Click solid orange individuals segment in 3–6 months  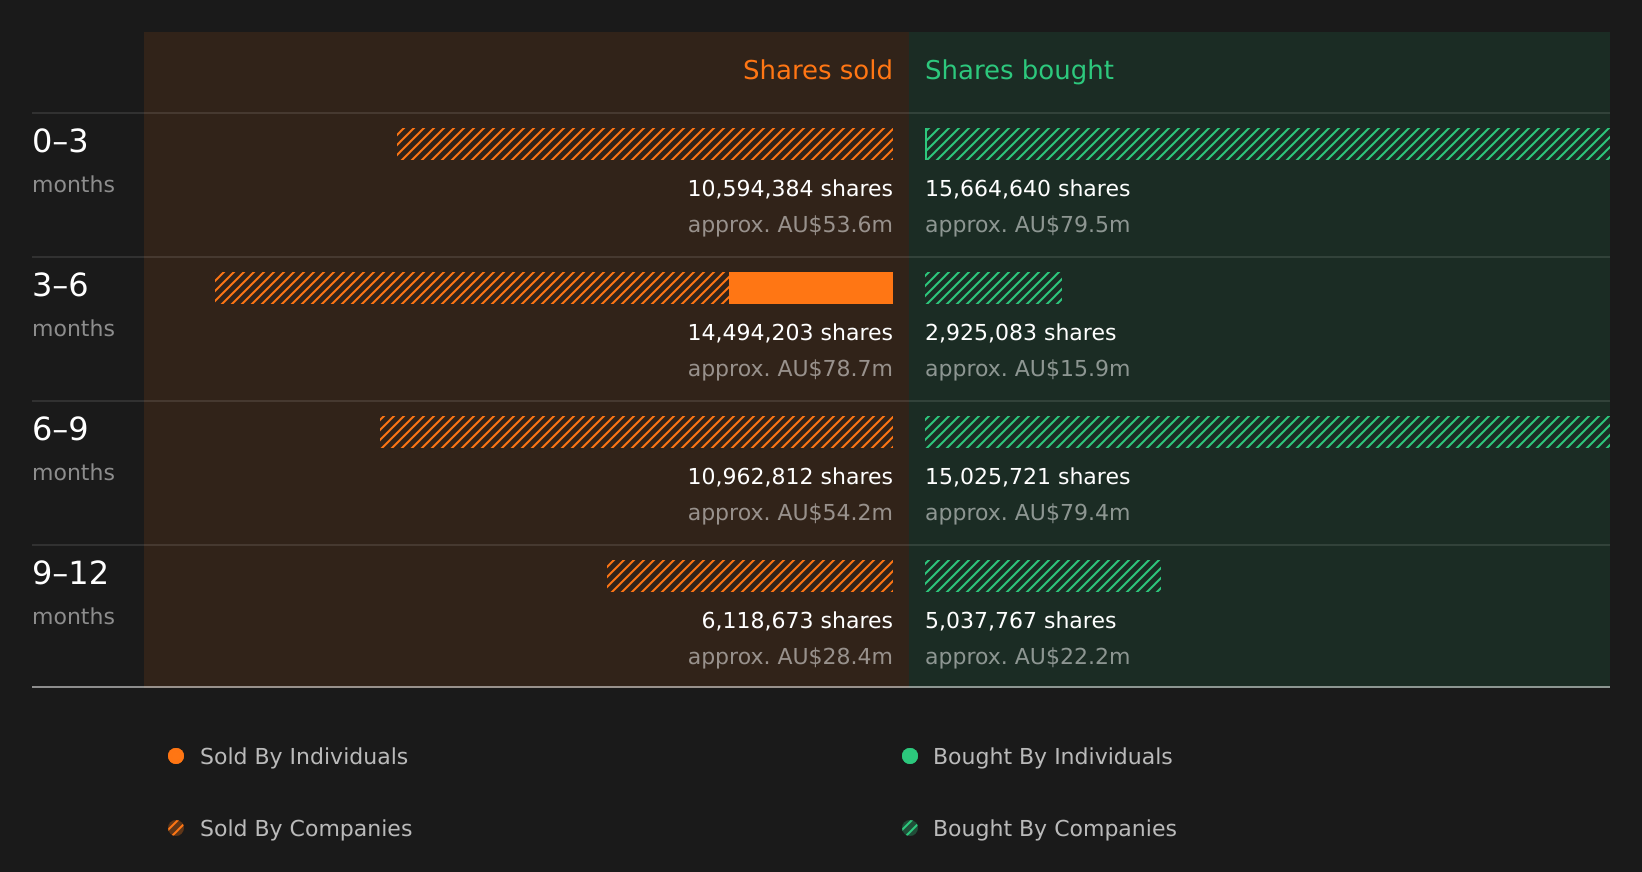[811, 288]
